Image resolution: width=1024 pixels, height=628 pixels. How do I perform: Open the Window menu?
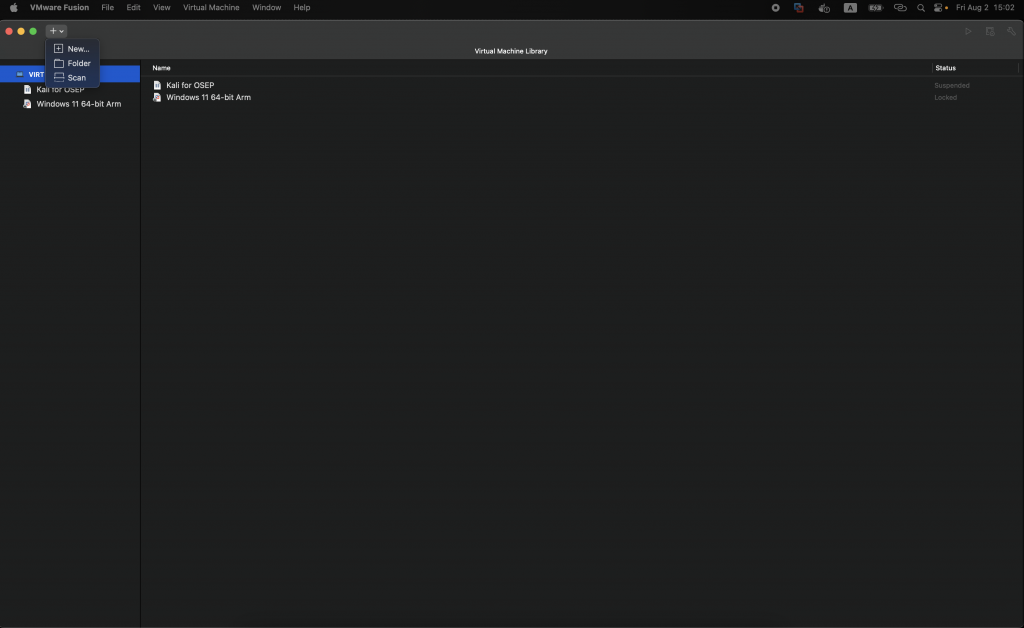pyautogui.click(x=266, y=8)
